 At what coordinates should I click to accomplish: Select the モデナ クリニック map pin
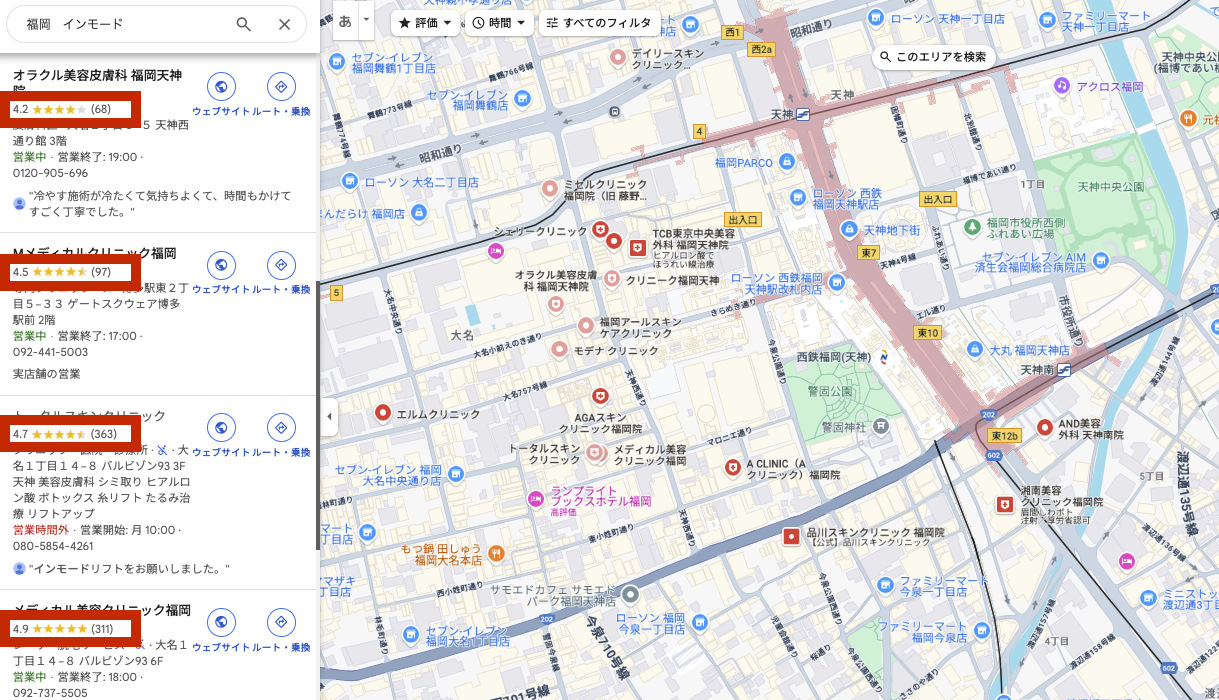559,351
